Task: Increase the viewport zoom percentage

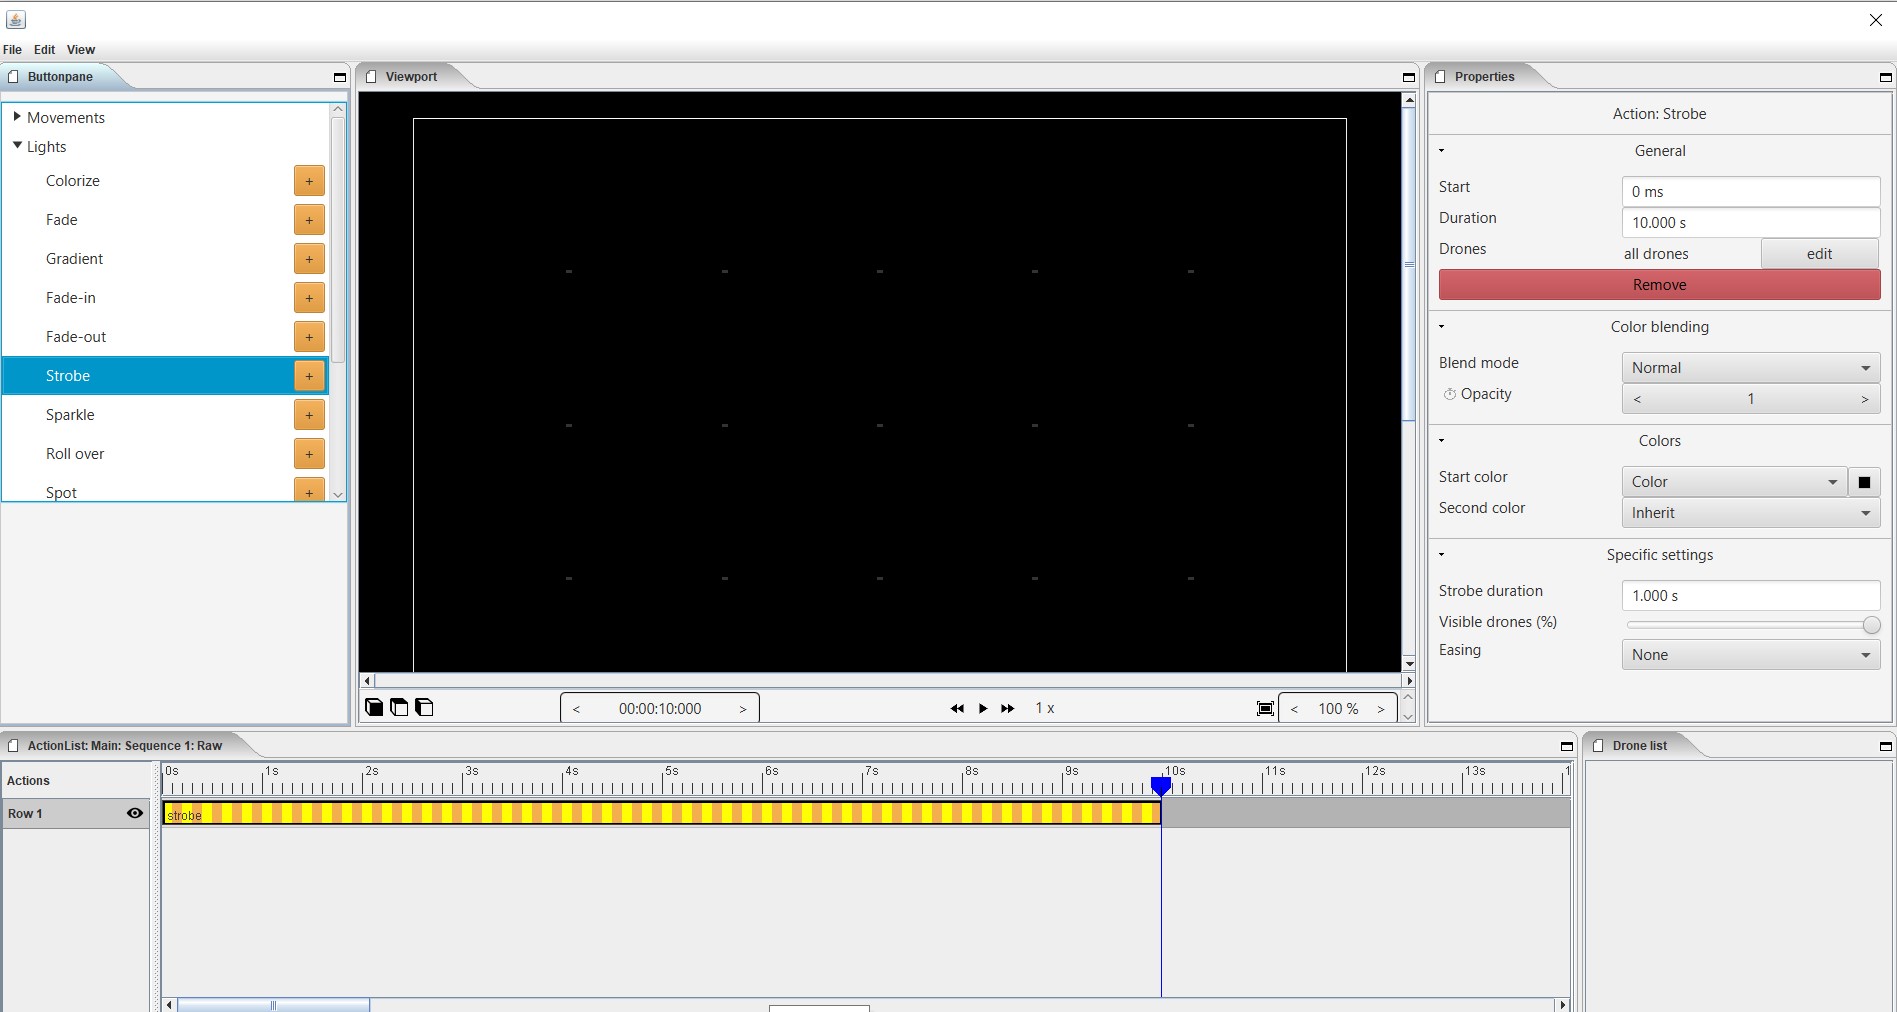Action: click(x=1381, y=709)
